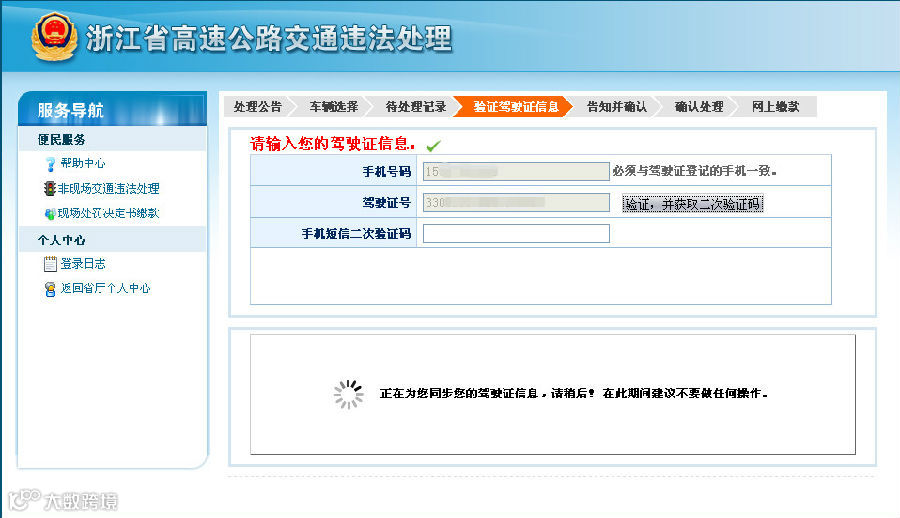Focus the 驾驶证号 input field

516,202
